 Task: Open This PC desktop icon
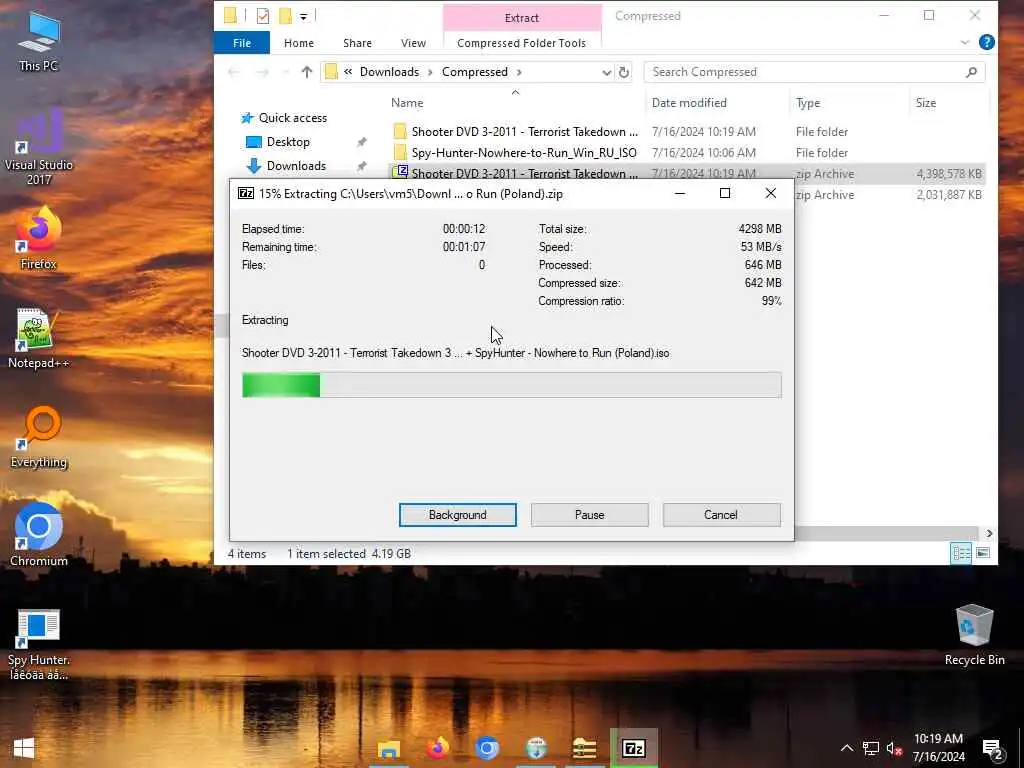(39, 41)
